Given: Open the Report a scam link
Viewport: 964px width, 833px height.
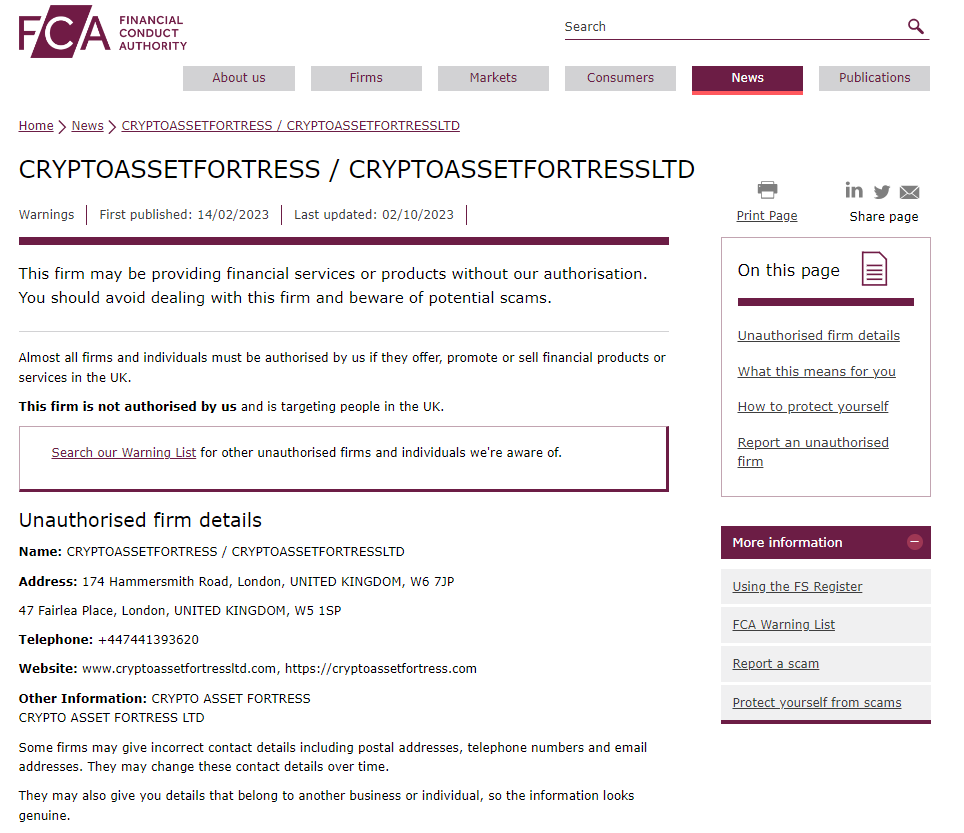Looking at the screenshot, I should pyautogui.click(x=775, y=664).
